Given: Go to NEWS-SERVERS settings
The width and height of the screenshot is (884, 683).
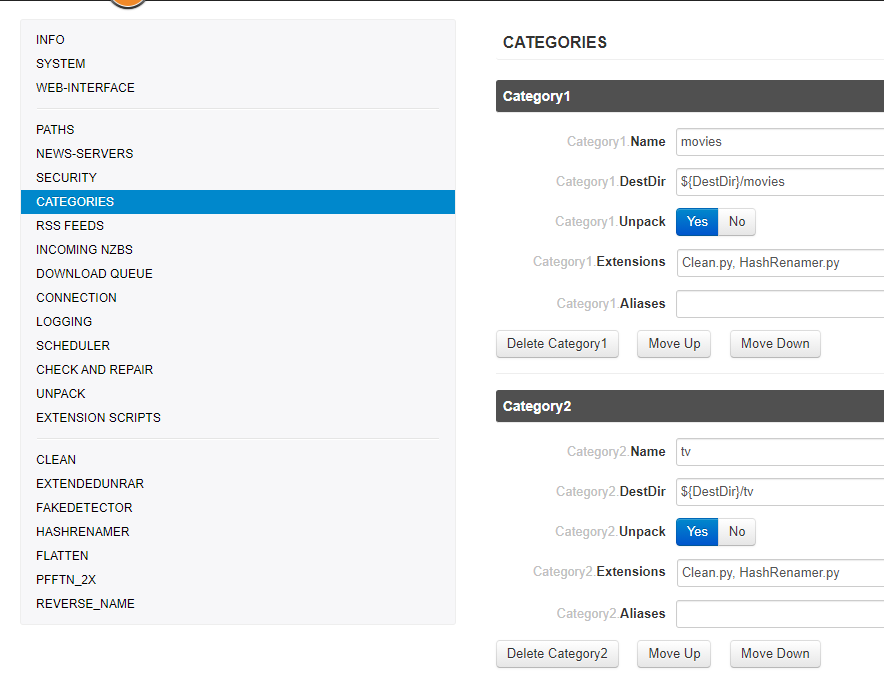Looking at the screenshot, I should (84, 154).
